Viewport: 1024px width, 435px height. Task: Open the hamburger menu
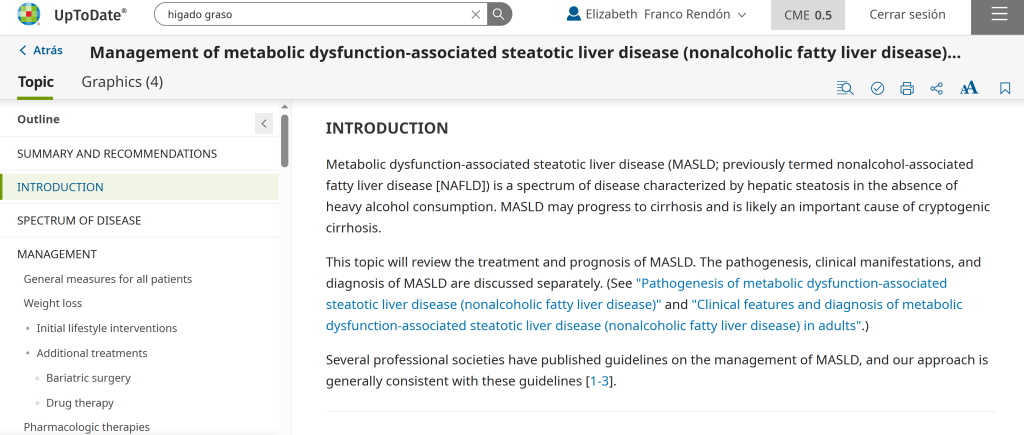[x=999, y=14]
